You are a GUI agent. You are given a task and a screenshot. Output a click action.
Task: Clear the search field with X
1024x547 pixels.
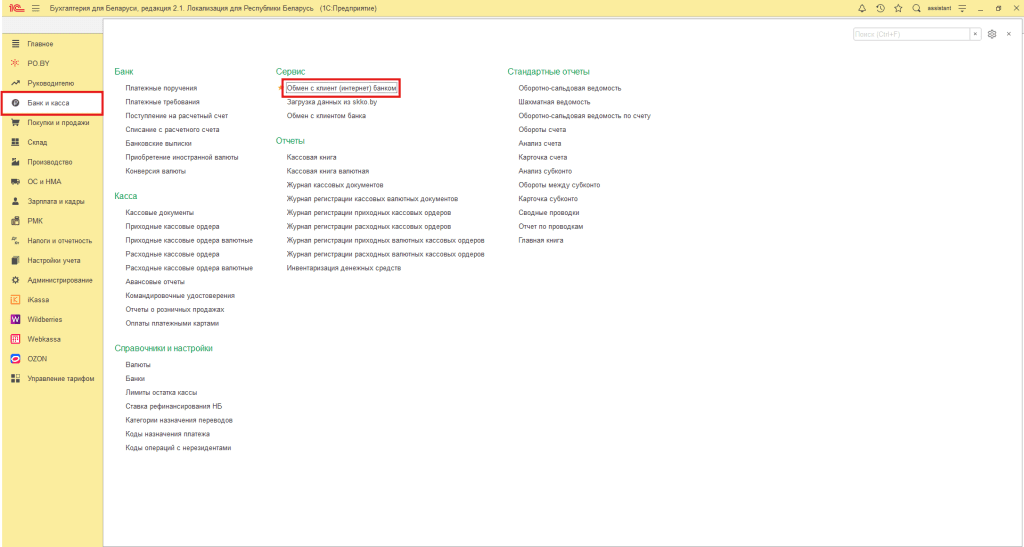point(975,34)
